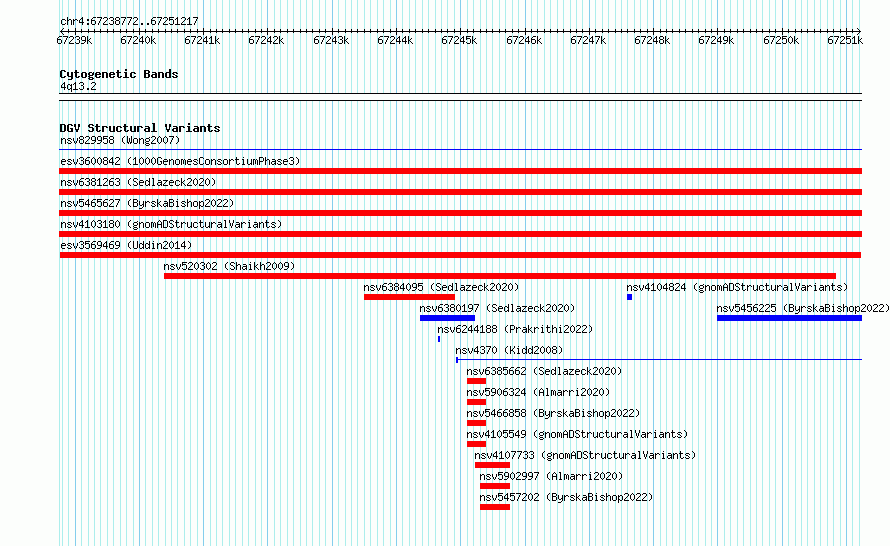890x546 pixels.
Task: Select the esv3569469 red variant bar
Action: point(460,255)
